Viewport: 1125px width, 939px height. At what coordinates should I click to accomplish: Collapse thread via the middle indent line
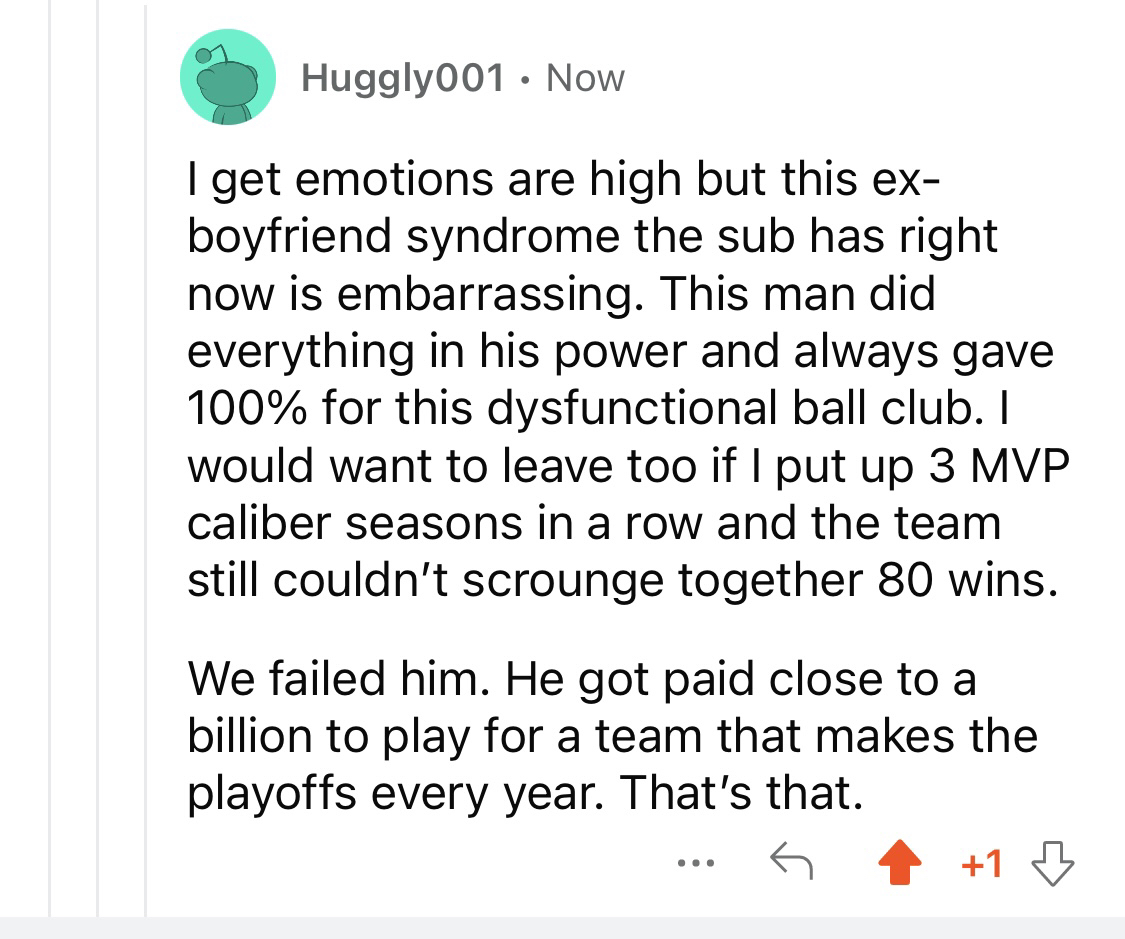click(98, 459)
